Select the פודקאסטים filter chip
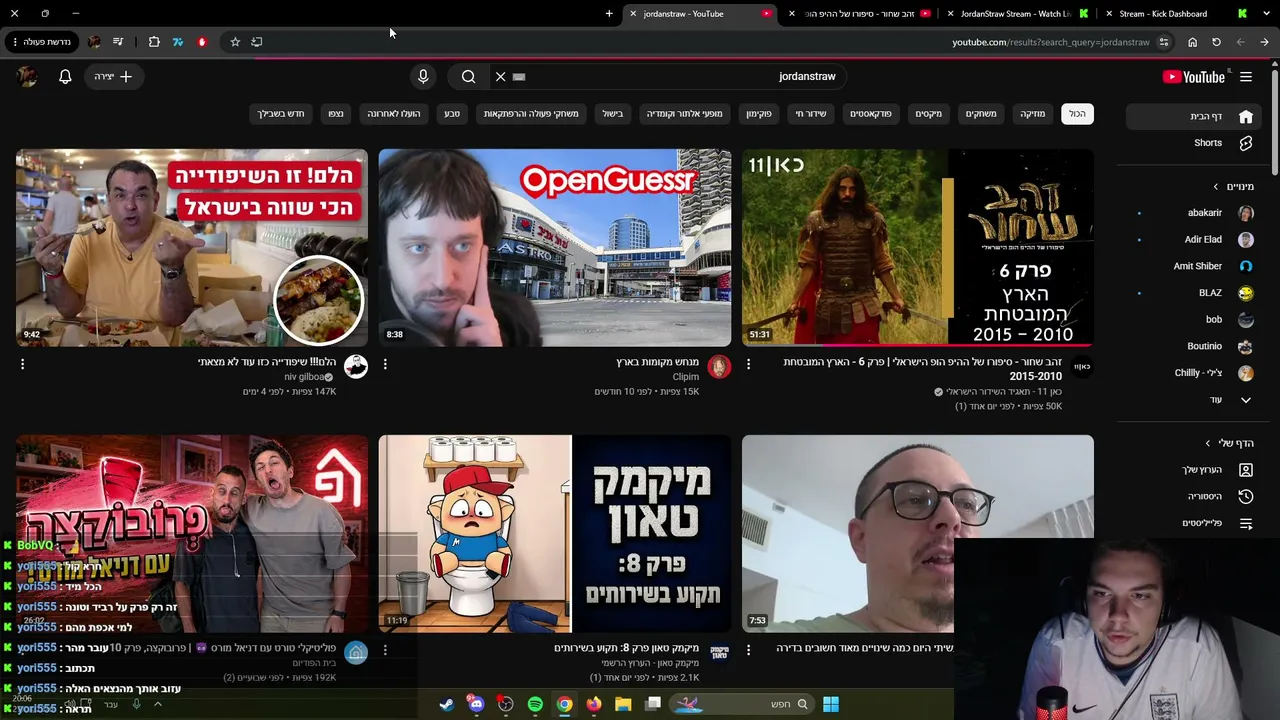Screen dimensions: 1280x720 871,114
